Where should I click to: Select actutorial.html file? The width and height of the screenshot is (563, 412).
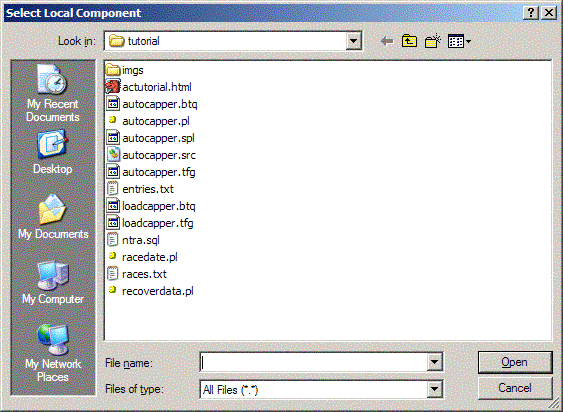149,87
